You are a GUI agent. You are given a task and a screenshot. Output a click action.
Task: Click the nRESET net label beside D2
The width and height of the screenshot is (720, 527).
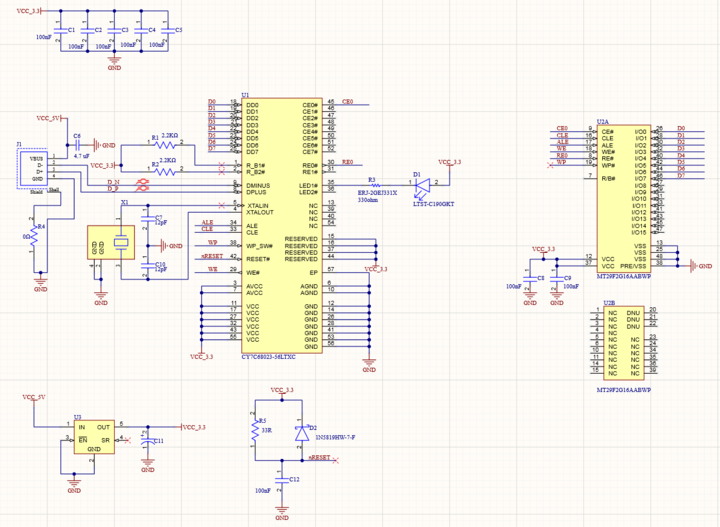pos(319,458)
